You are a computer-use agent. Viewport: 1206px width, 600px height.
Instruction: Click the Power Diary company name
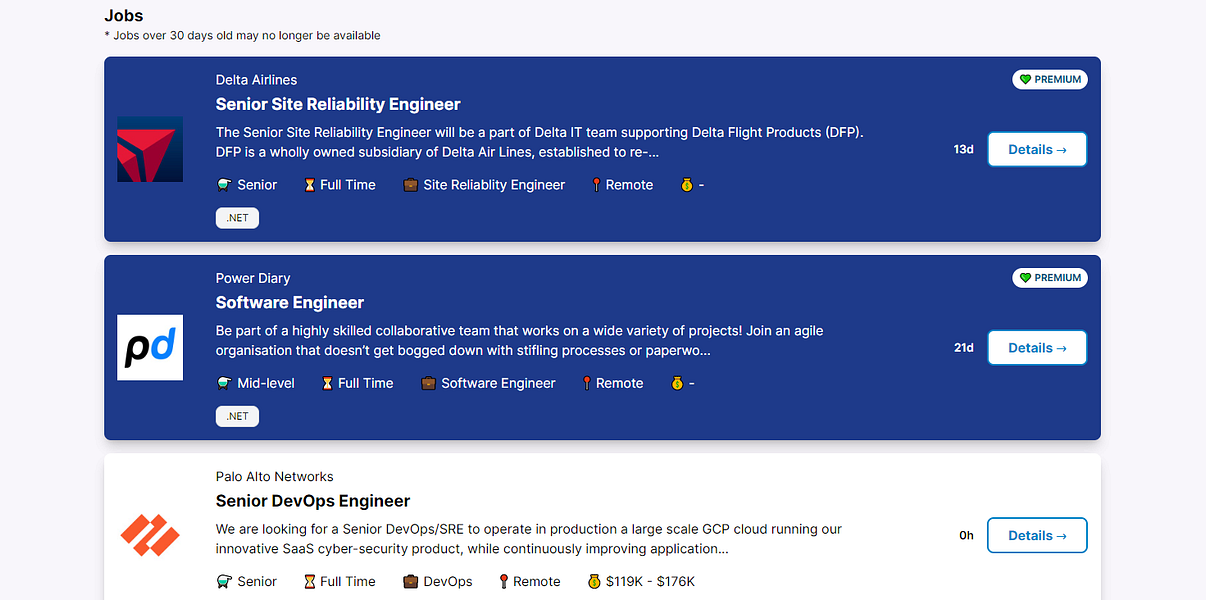pyautogui.click(x=253, y=278)
